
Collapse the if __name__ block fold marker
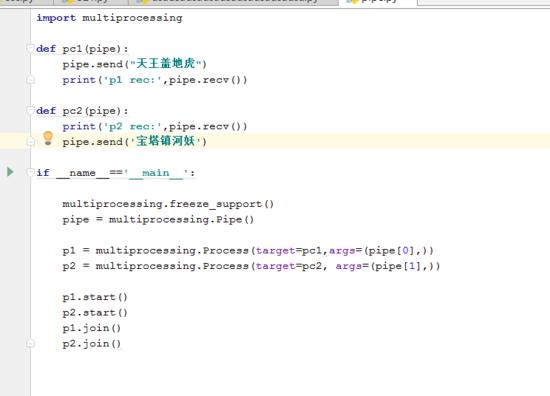(31, 172)
